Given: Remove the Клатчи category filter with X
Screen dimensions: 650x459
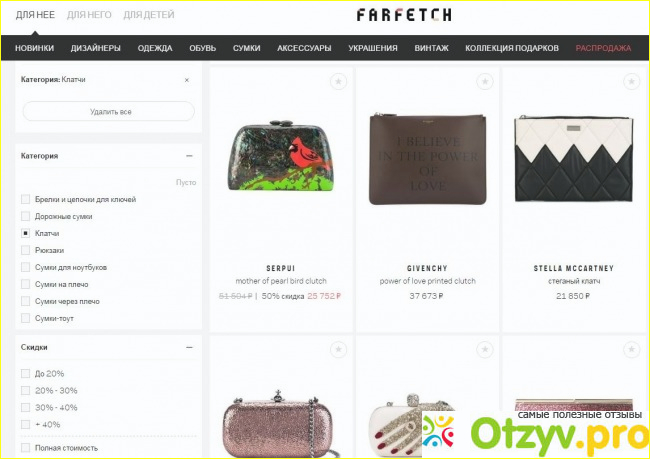Looking at the screenshot, I should [187, 80].
